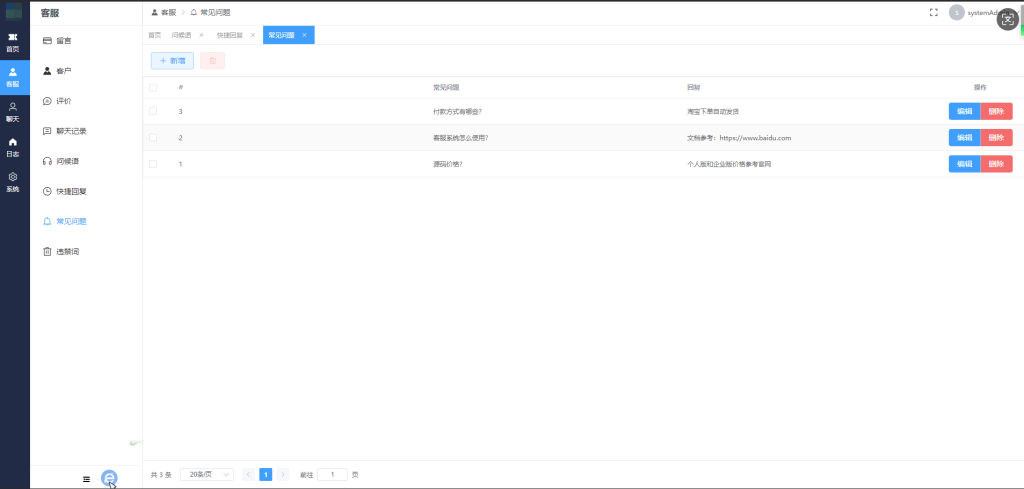Viewport: 1024px width, 489px height.
Task: Click the dark round icon at top right corner
Action: coord(1008,20)
